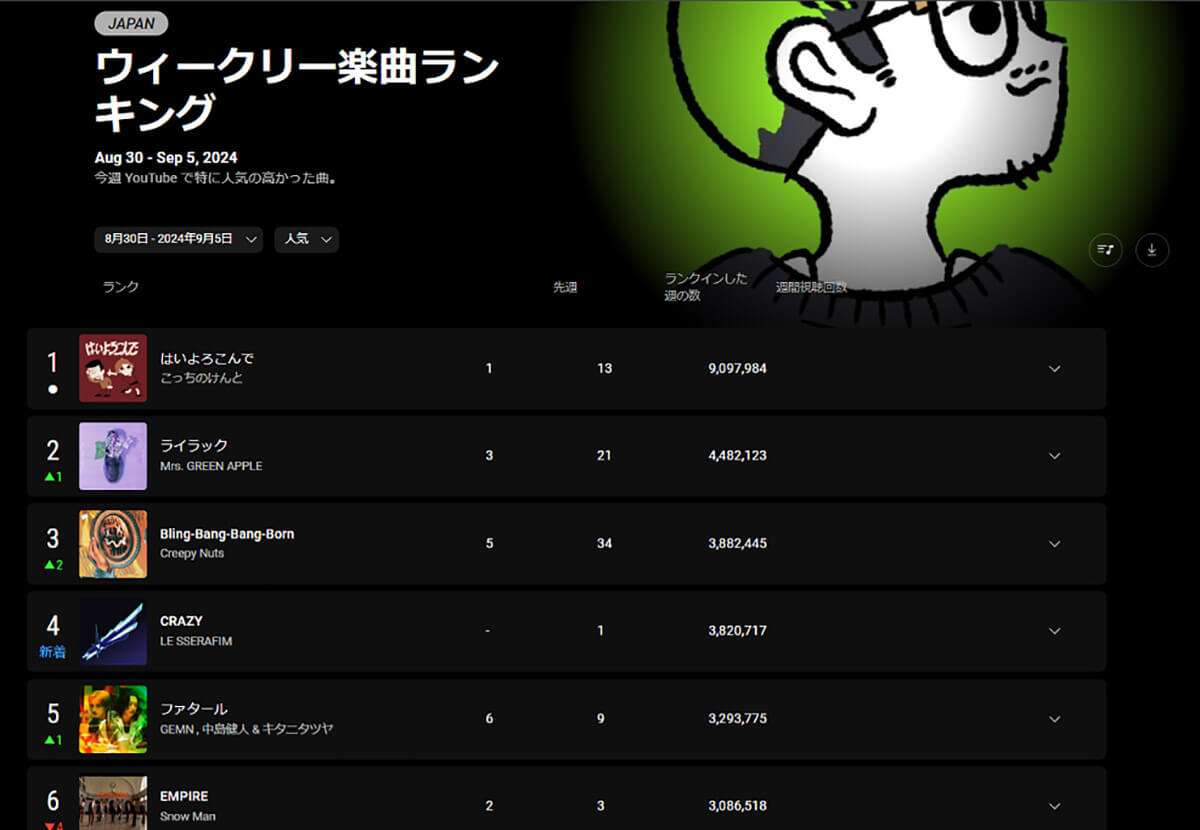Download the weekly chart data
Image resolution: width=1200 pixels, height=830 pixels.
click(x=1152, y=250)
